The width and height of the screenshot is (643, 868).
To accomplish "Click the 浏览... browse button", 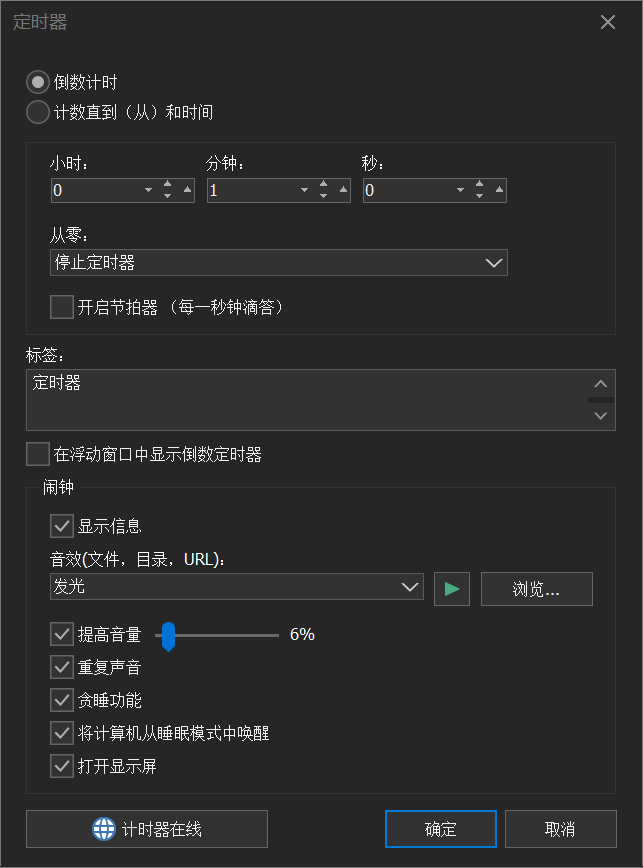I will point(537,589).
